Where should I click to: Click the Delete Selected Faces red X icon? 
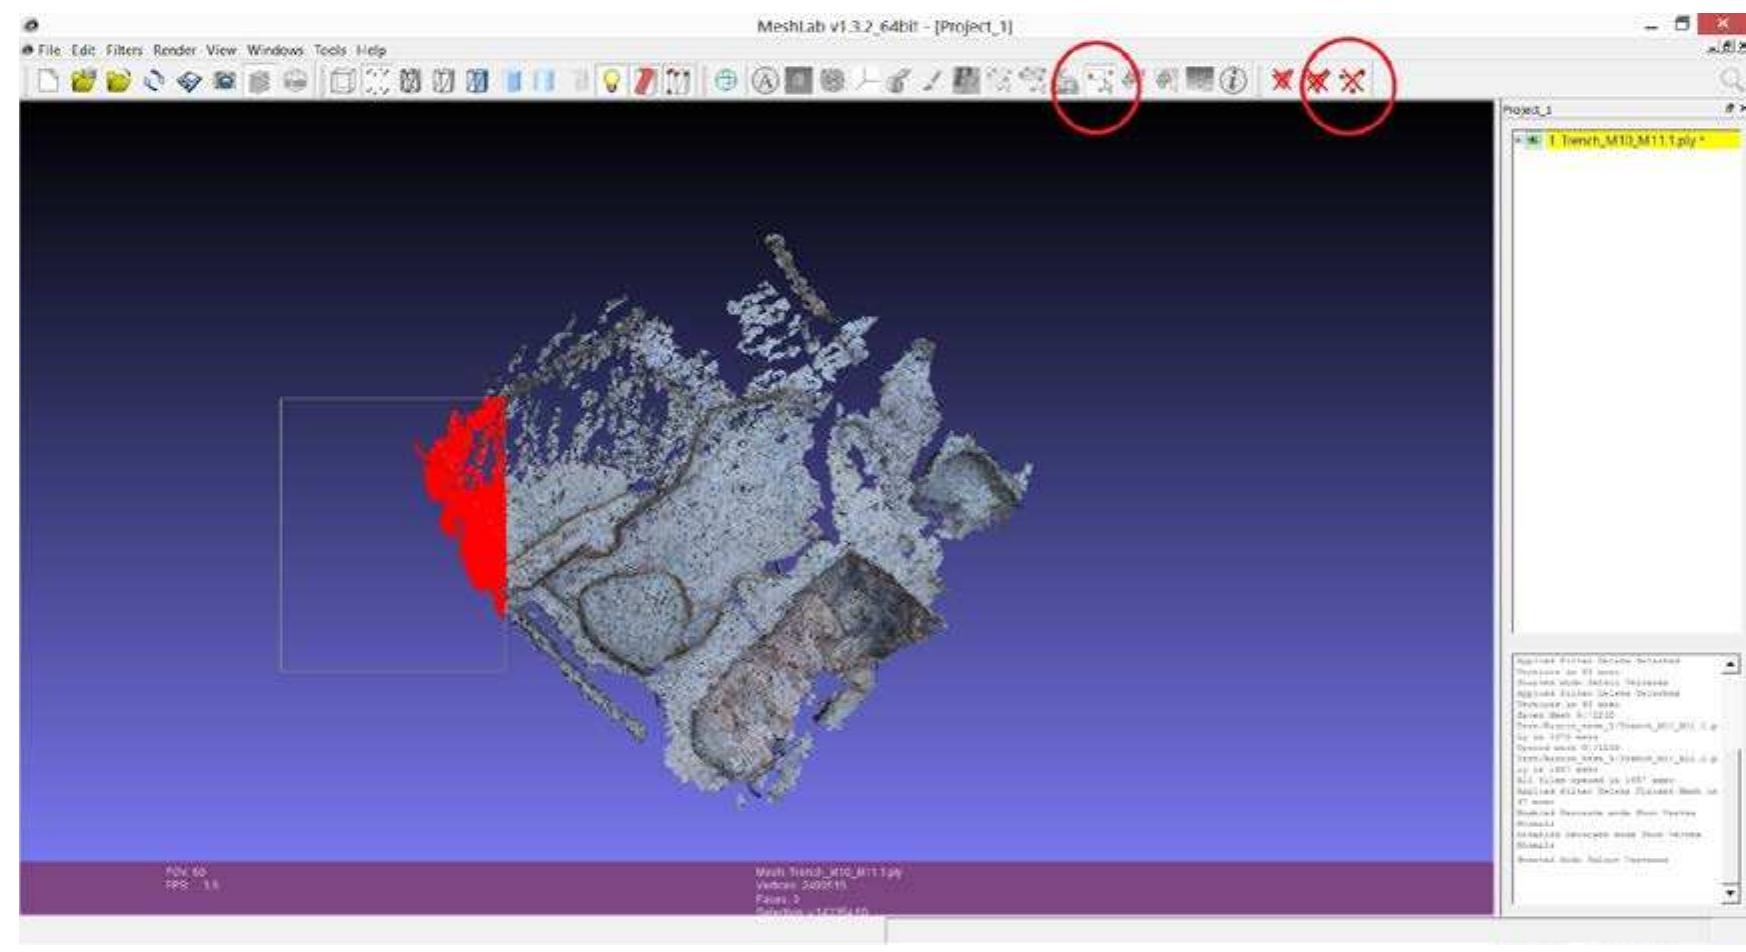tap(1283, 80)
